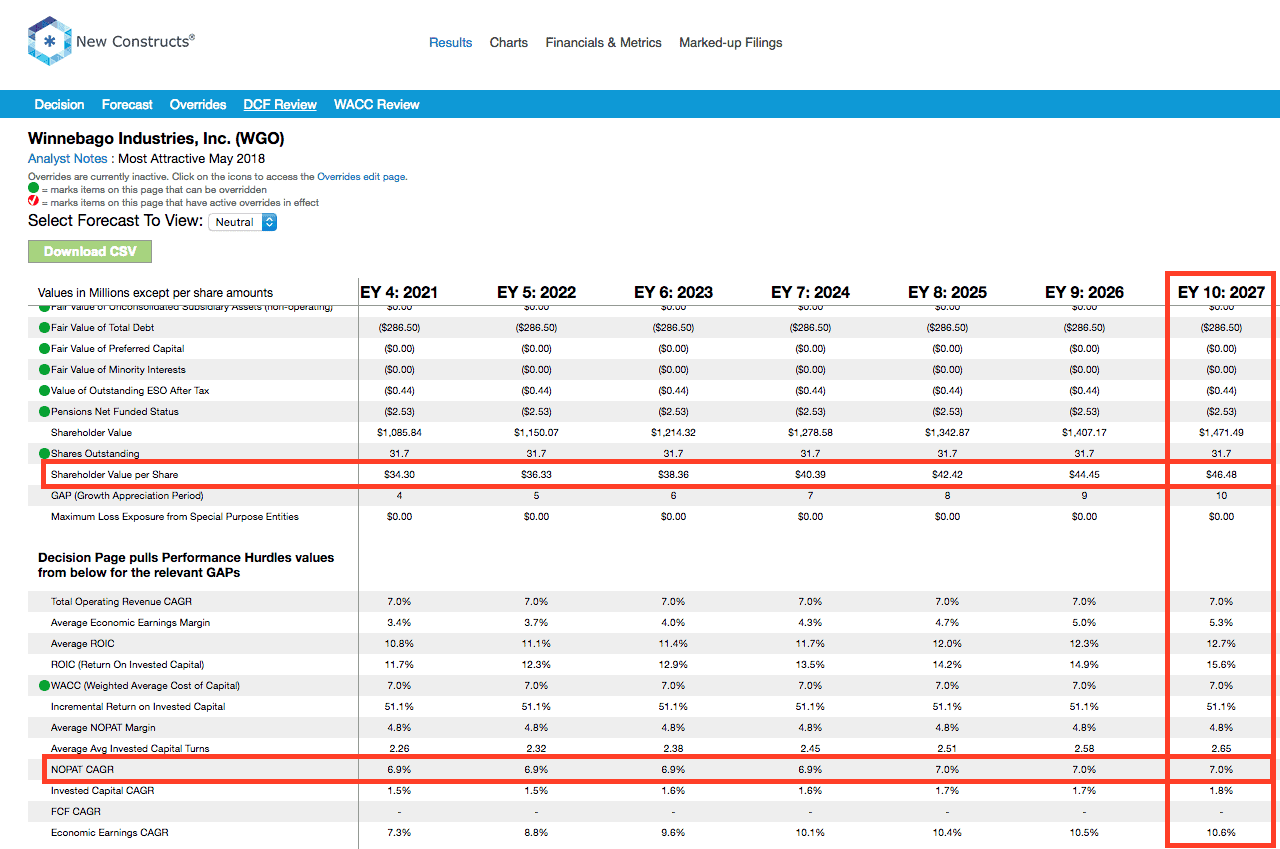
Task: Switch to the Overrides subtab
Action: click(x=198, y=104)
